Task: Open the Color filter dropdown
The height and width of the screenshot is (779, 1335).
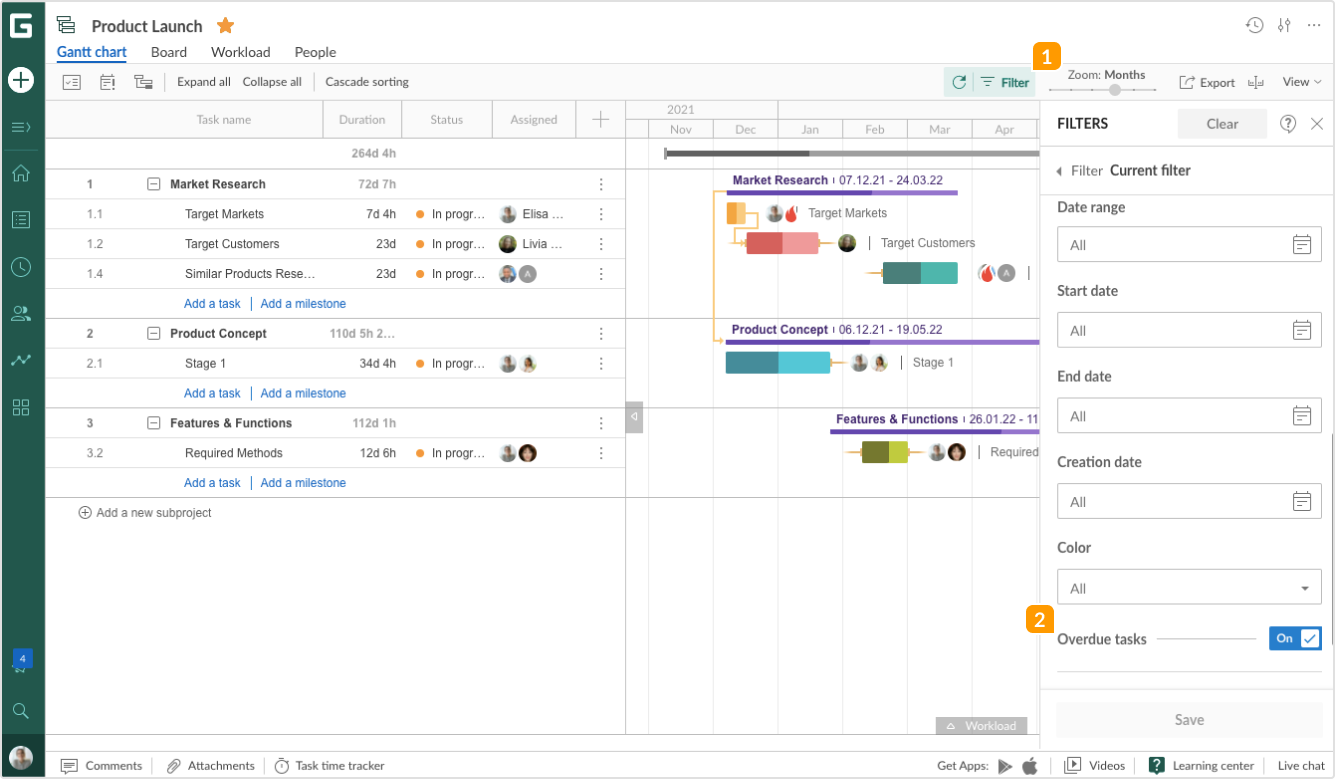Action: pyautogui.click(x=1189, y=586)
